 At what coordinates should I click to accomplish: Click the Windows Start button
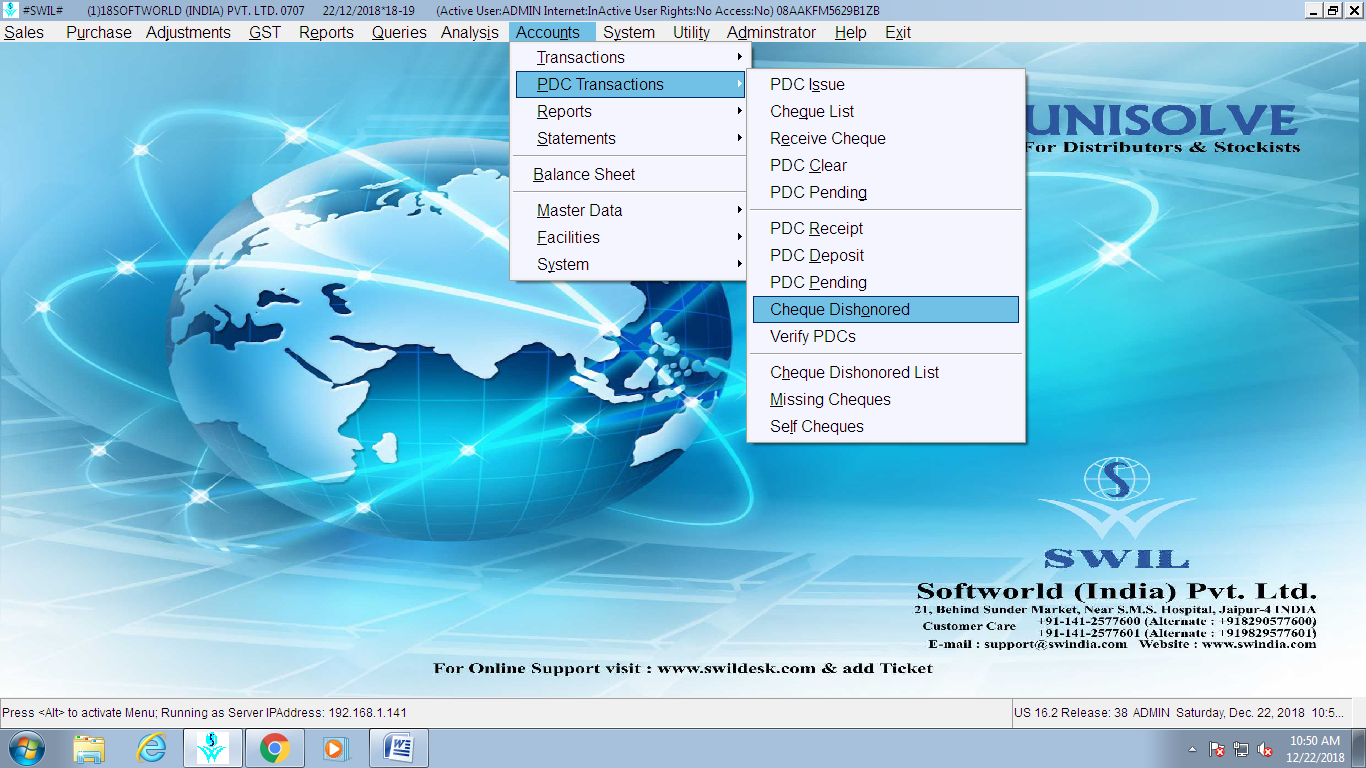pyautogui.click(x=27, y=748)
